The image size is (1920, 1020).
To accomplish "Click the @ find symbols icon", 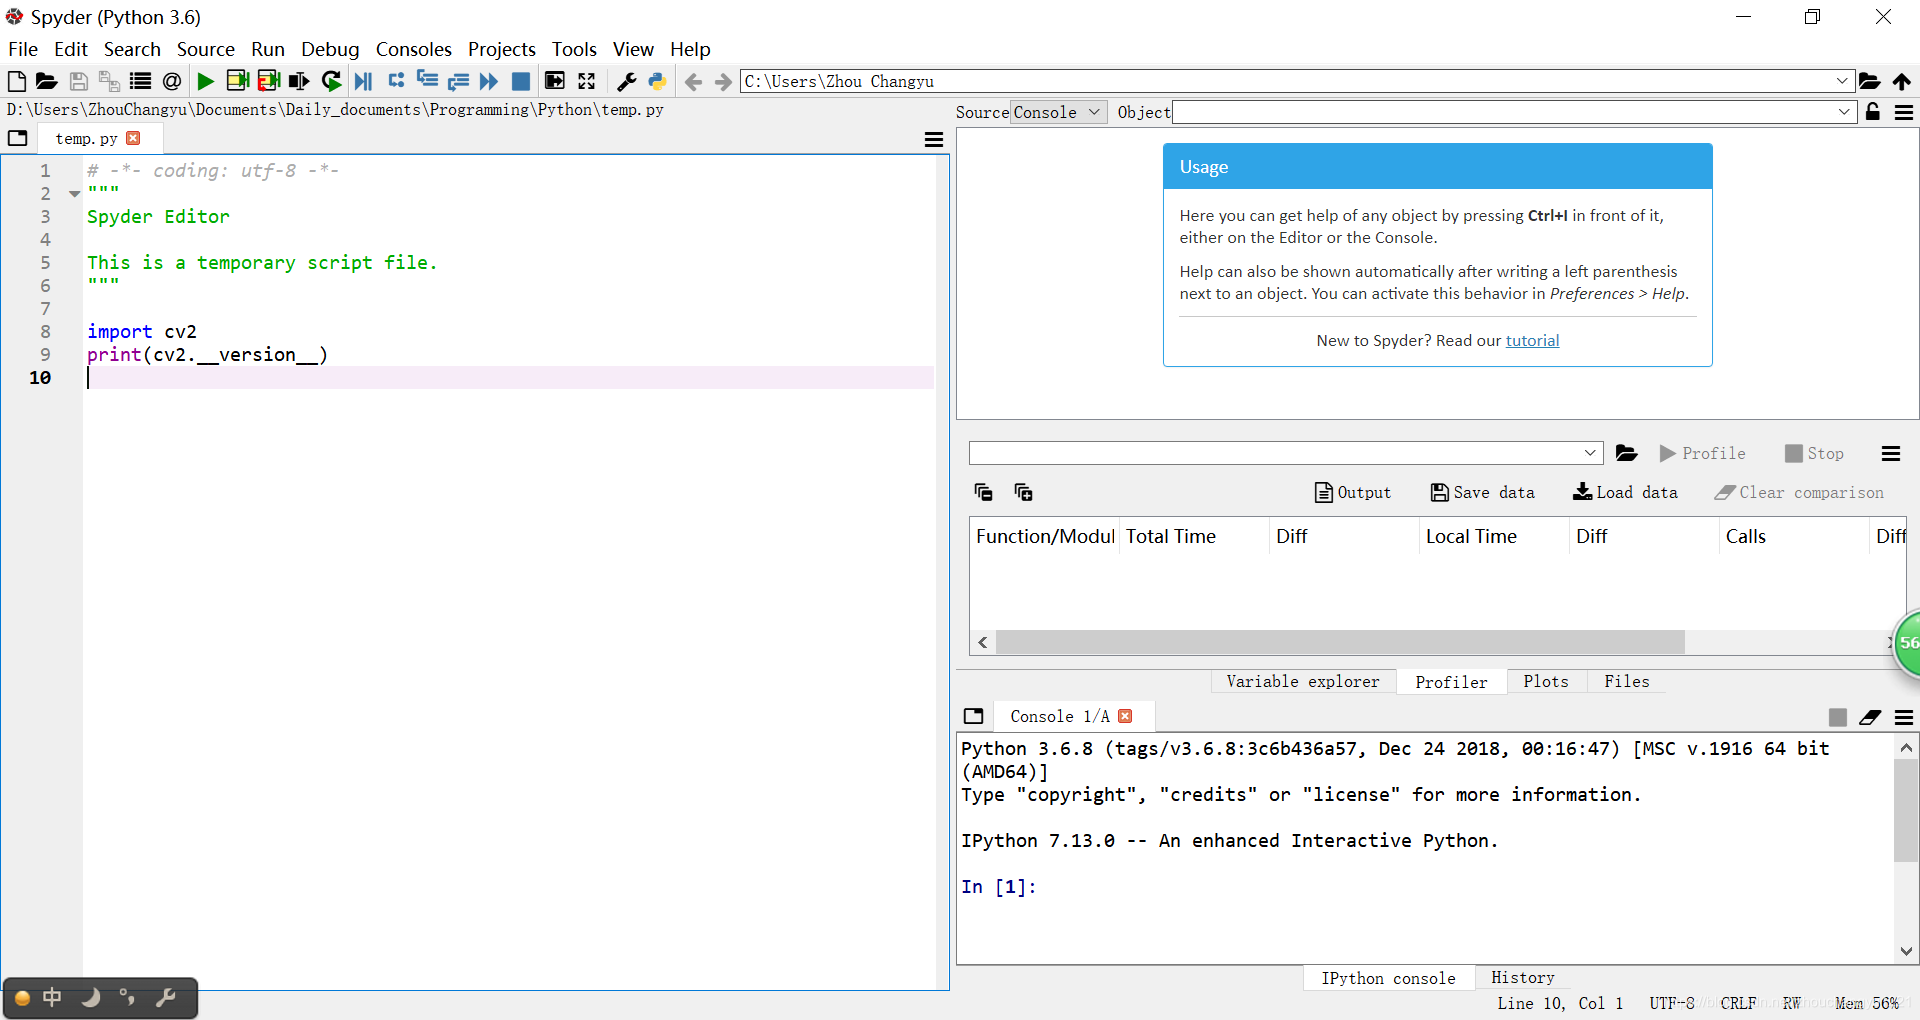I will (x=172, y=81).
